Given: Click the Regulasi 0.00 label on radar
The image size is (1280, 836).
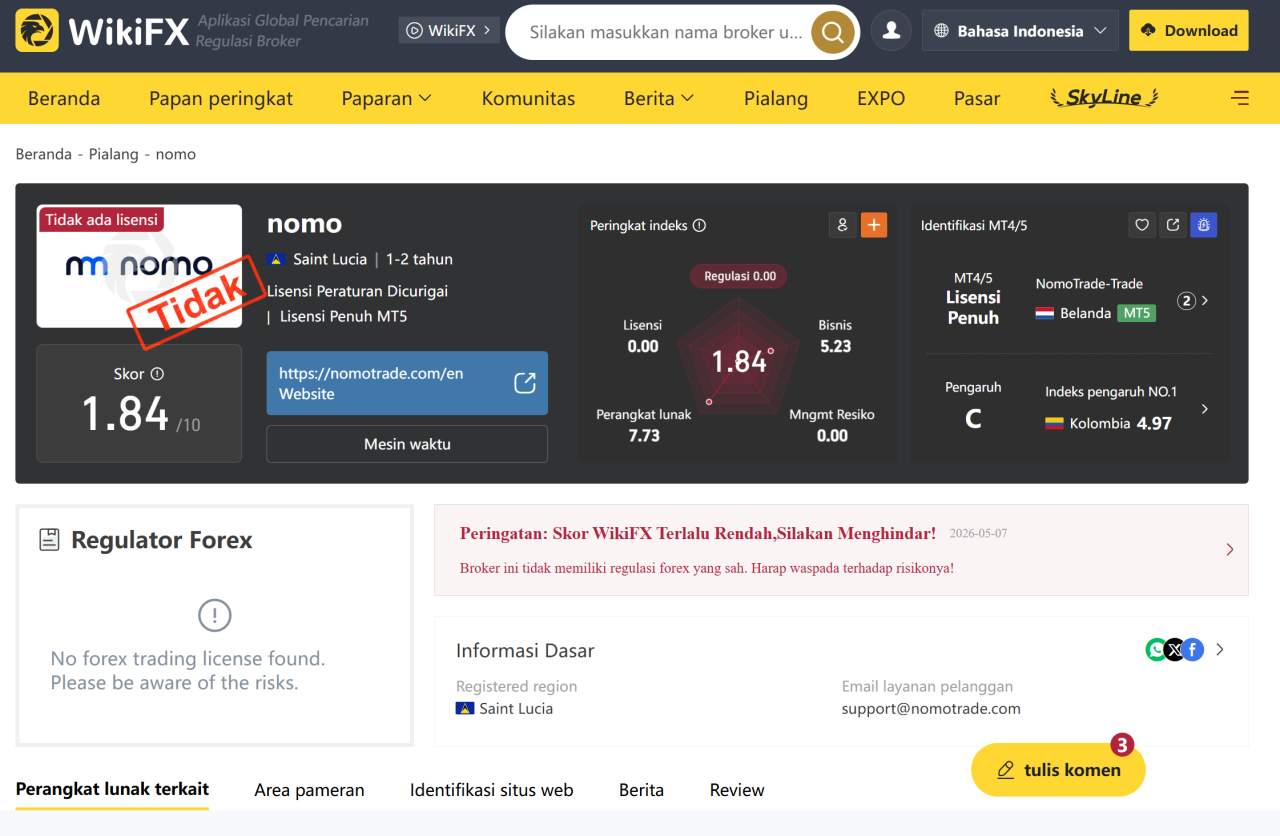Looking at the screenshot, I should tap(739, 276).
